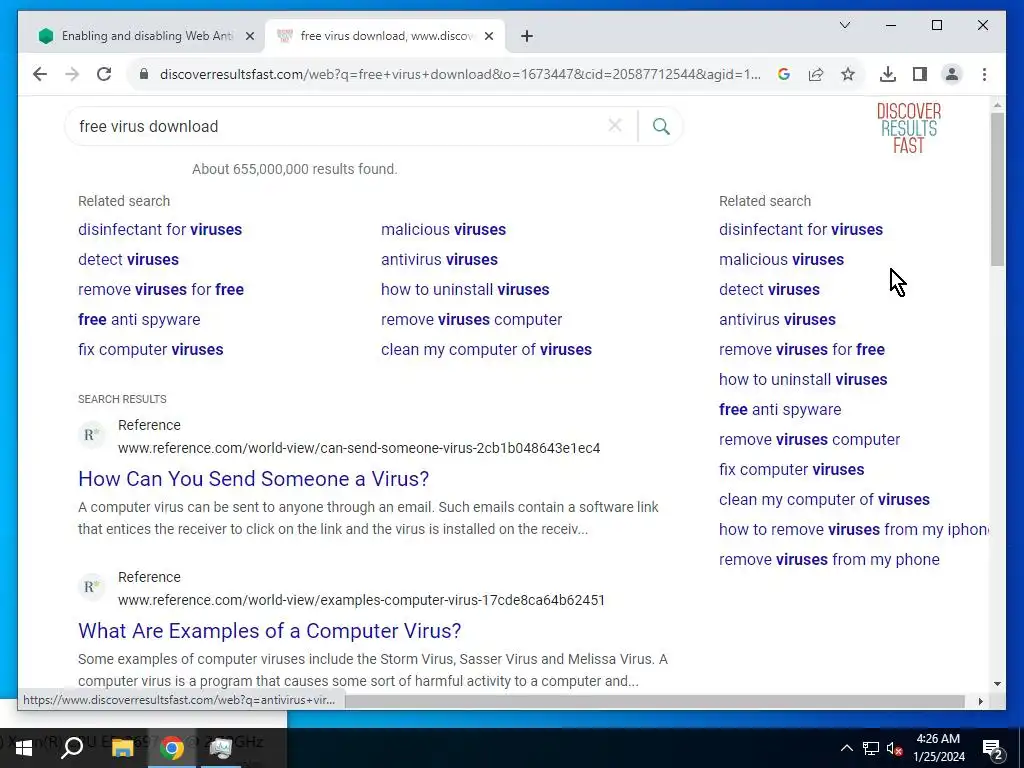Open 'remove viruses from my phone' link
1024x768 pixels.
[x=829, y=560]
